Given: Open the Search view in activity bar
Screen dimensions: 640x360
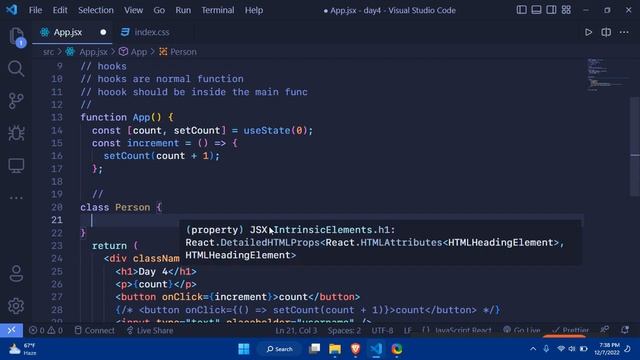Looking at the screenshot, I should [16, 69].
